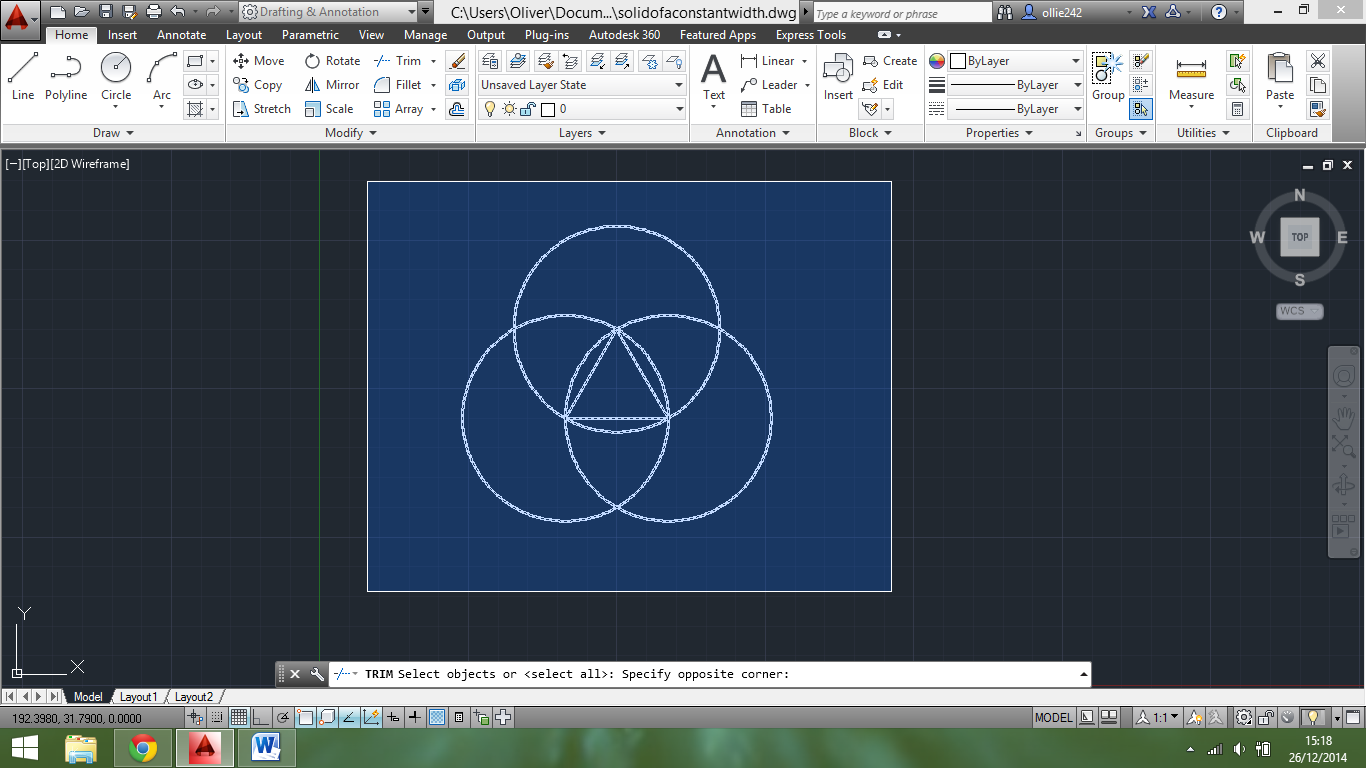Toggle Show/Hide Lineweight in status bar
1366x768 pixels.
(x=415, y=717)
